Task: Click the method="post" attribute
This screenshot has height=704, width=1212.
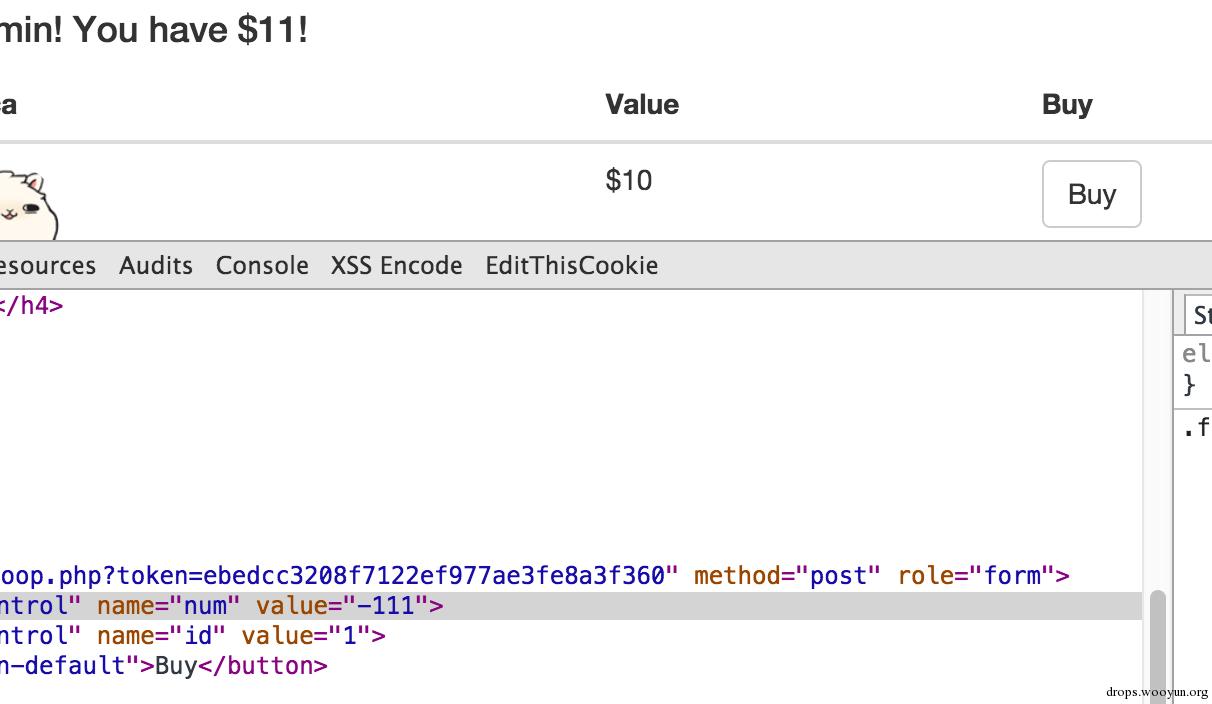Action: pyautogui.click(x=787, y=576)
